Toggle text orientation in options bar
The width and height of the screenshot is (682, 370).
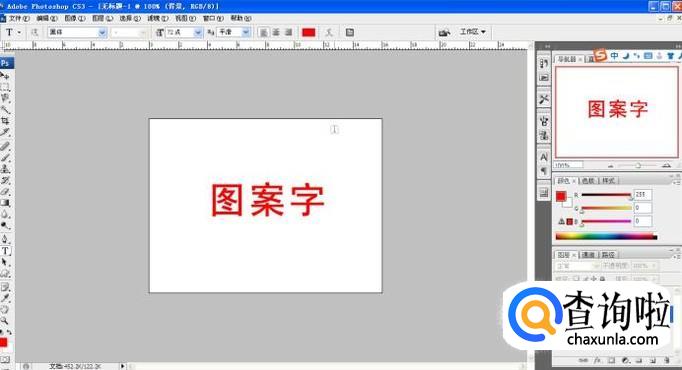pos(35,32)
